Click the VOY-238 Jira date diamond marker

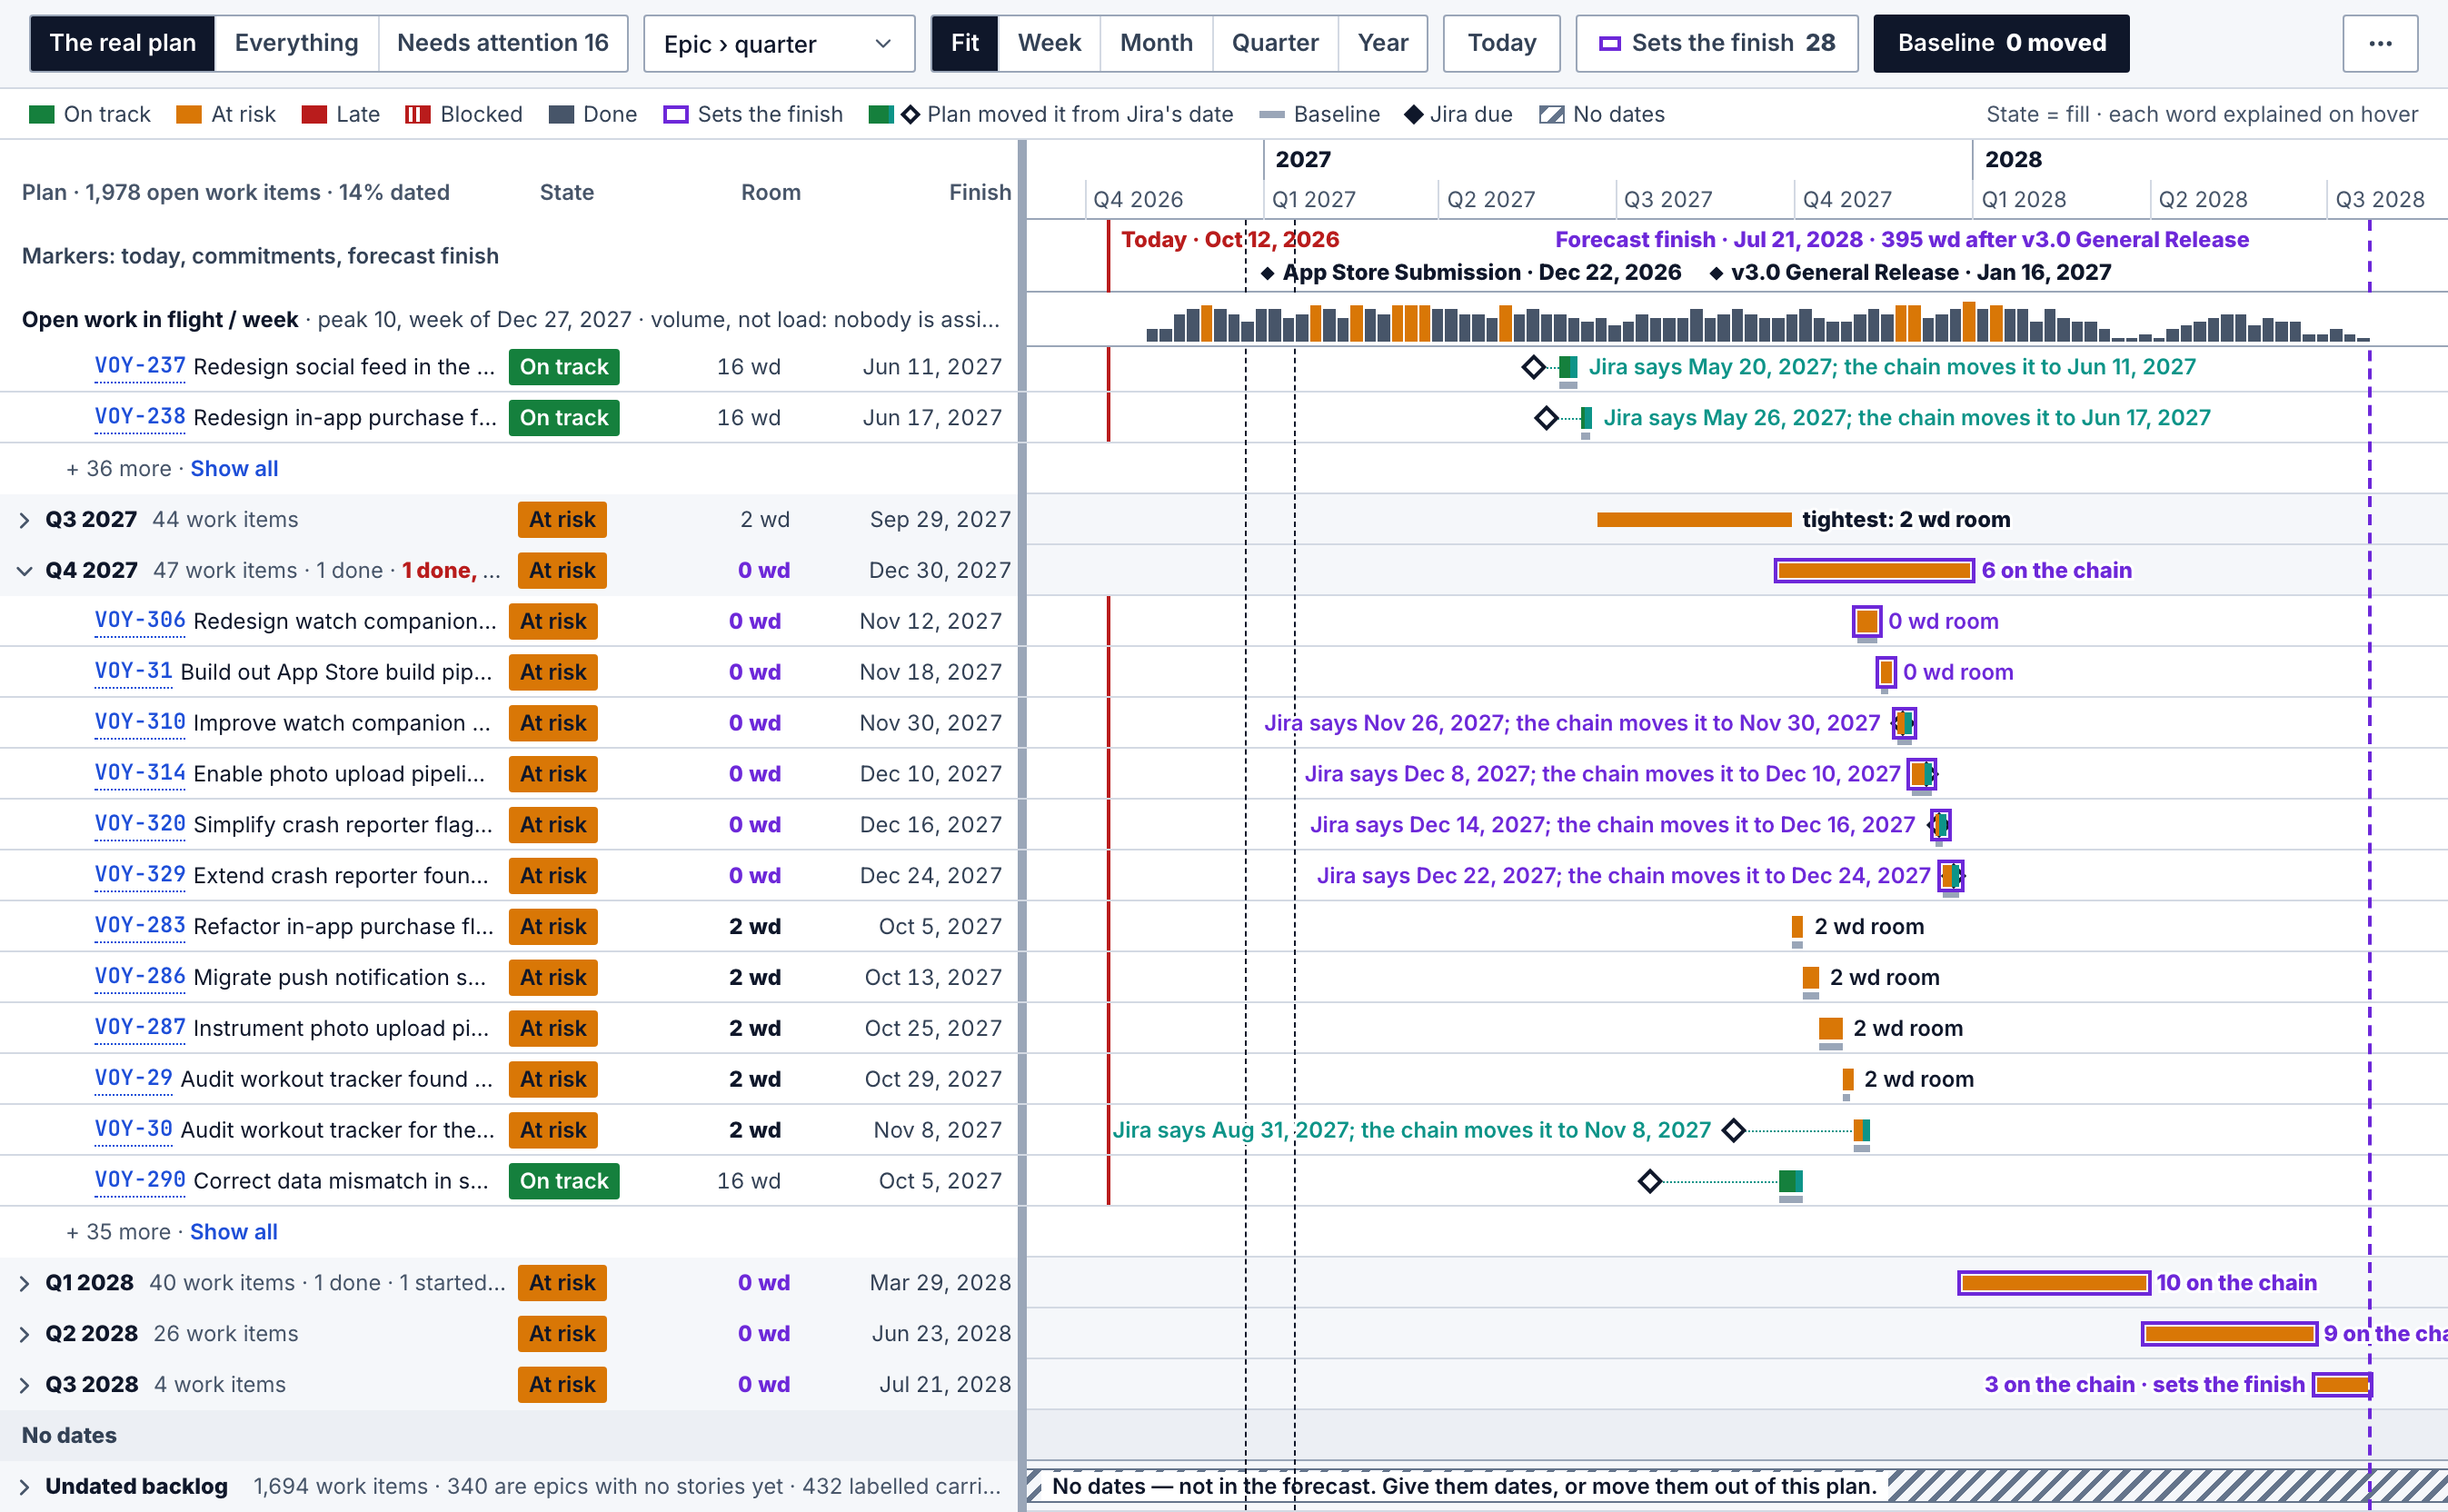click(1546, 418)
